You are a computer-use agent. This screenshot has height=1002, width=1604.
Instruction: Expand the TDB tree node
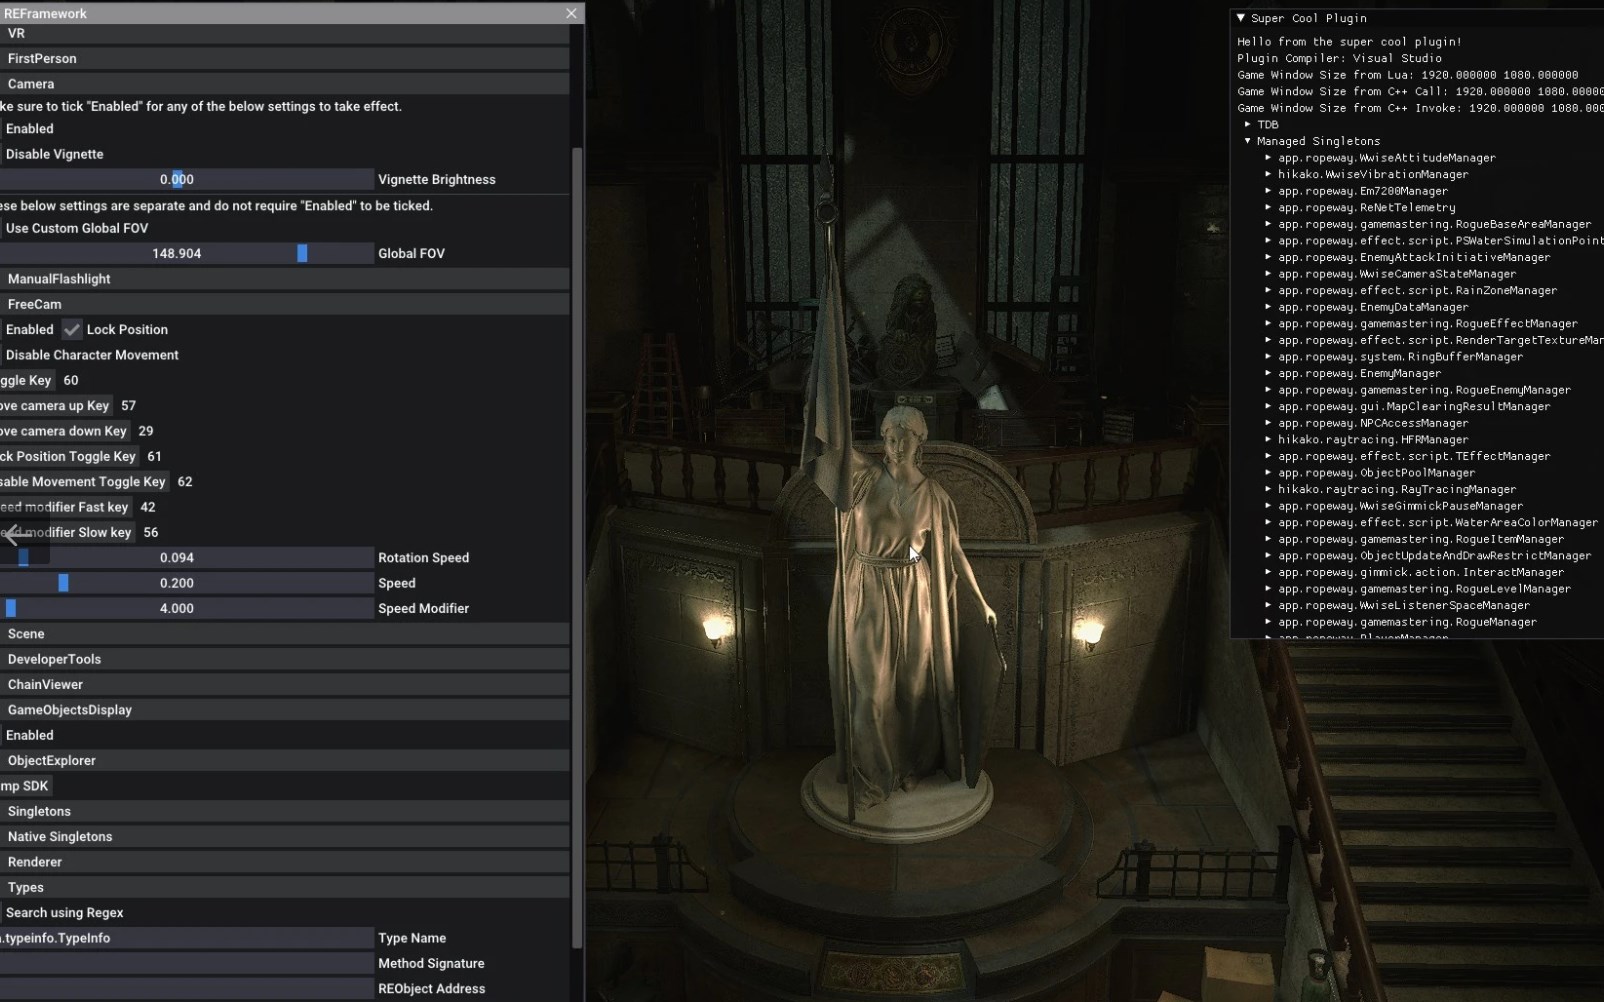tap(1248, 124)
